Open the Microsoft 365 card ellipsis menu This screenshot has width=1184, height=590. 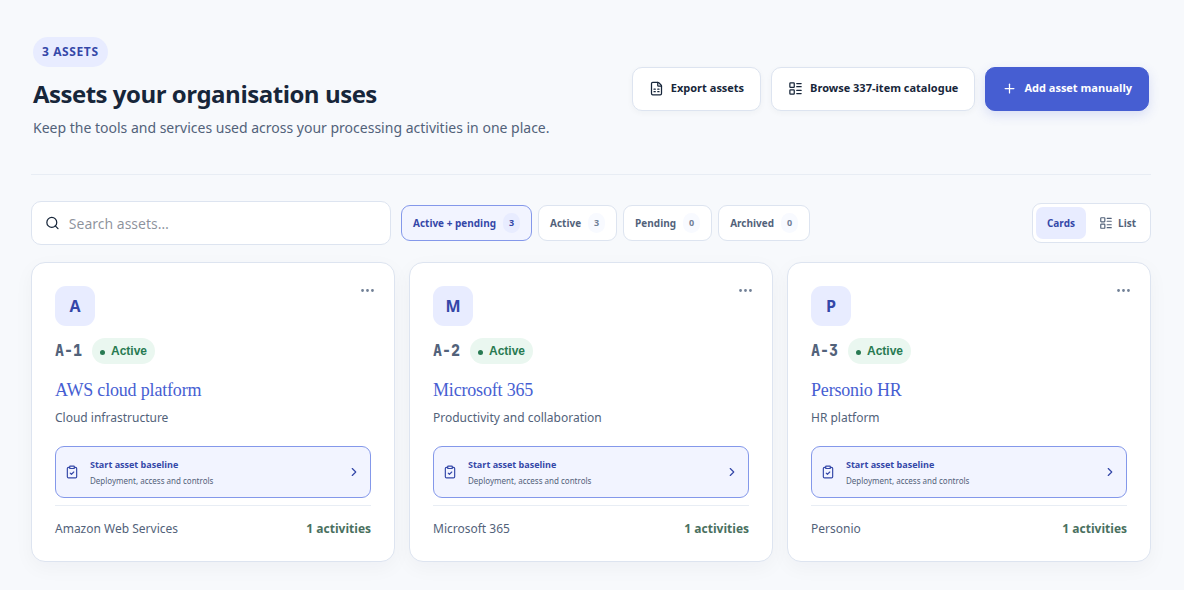point(745,290)
